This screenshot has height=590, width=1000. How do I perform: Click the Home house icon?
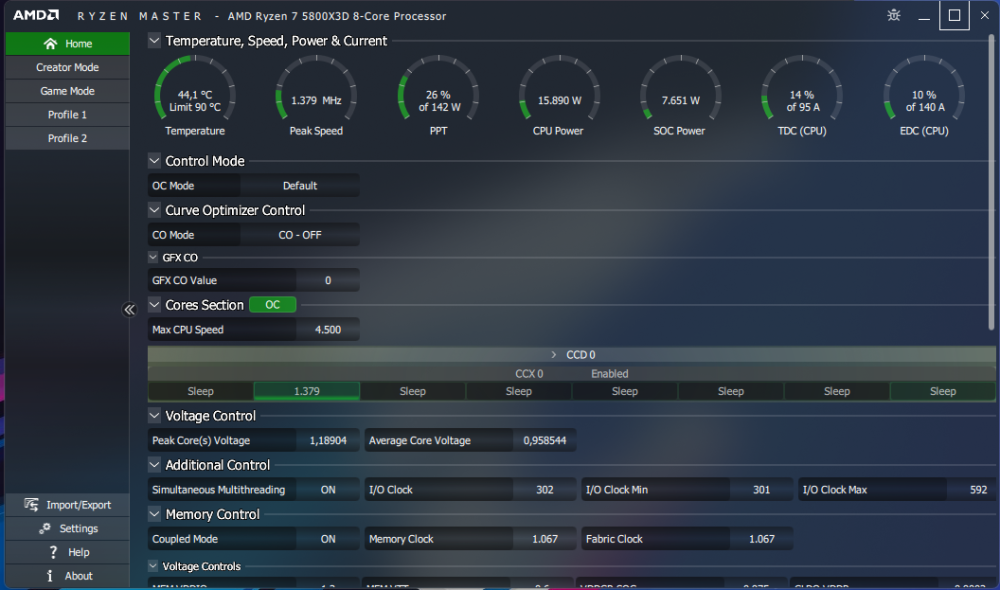(50, 43)
